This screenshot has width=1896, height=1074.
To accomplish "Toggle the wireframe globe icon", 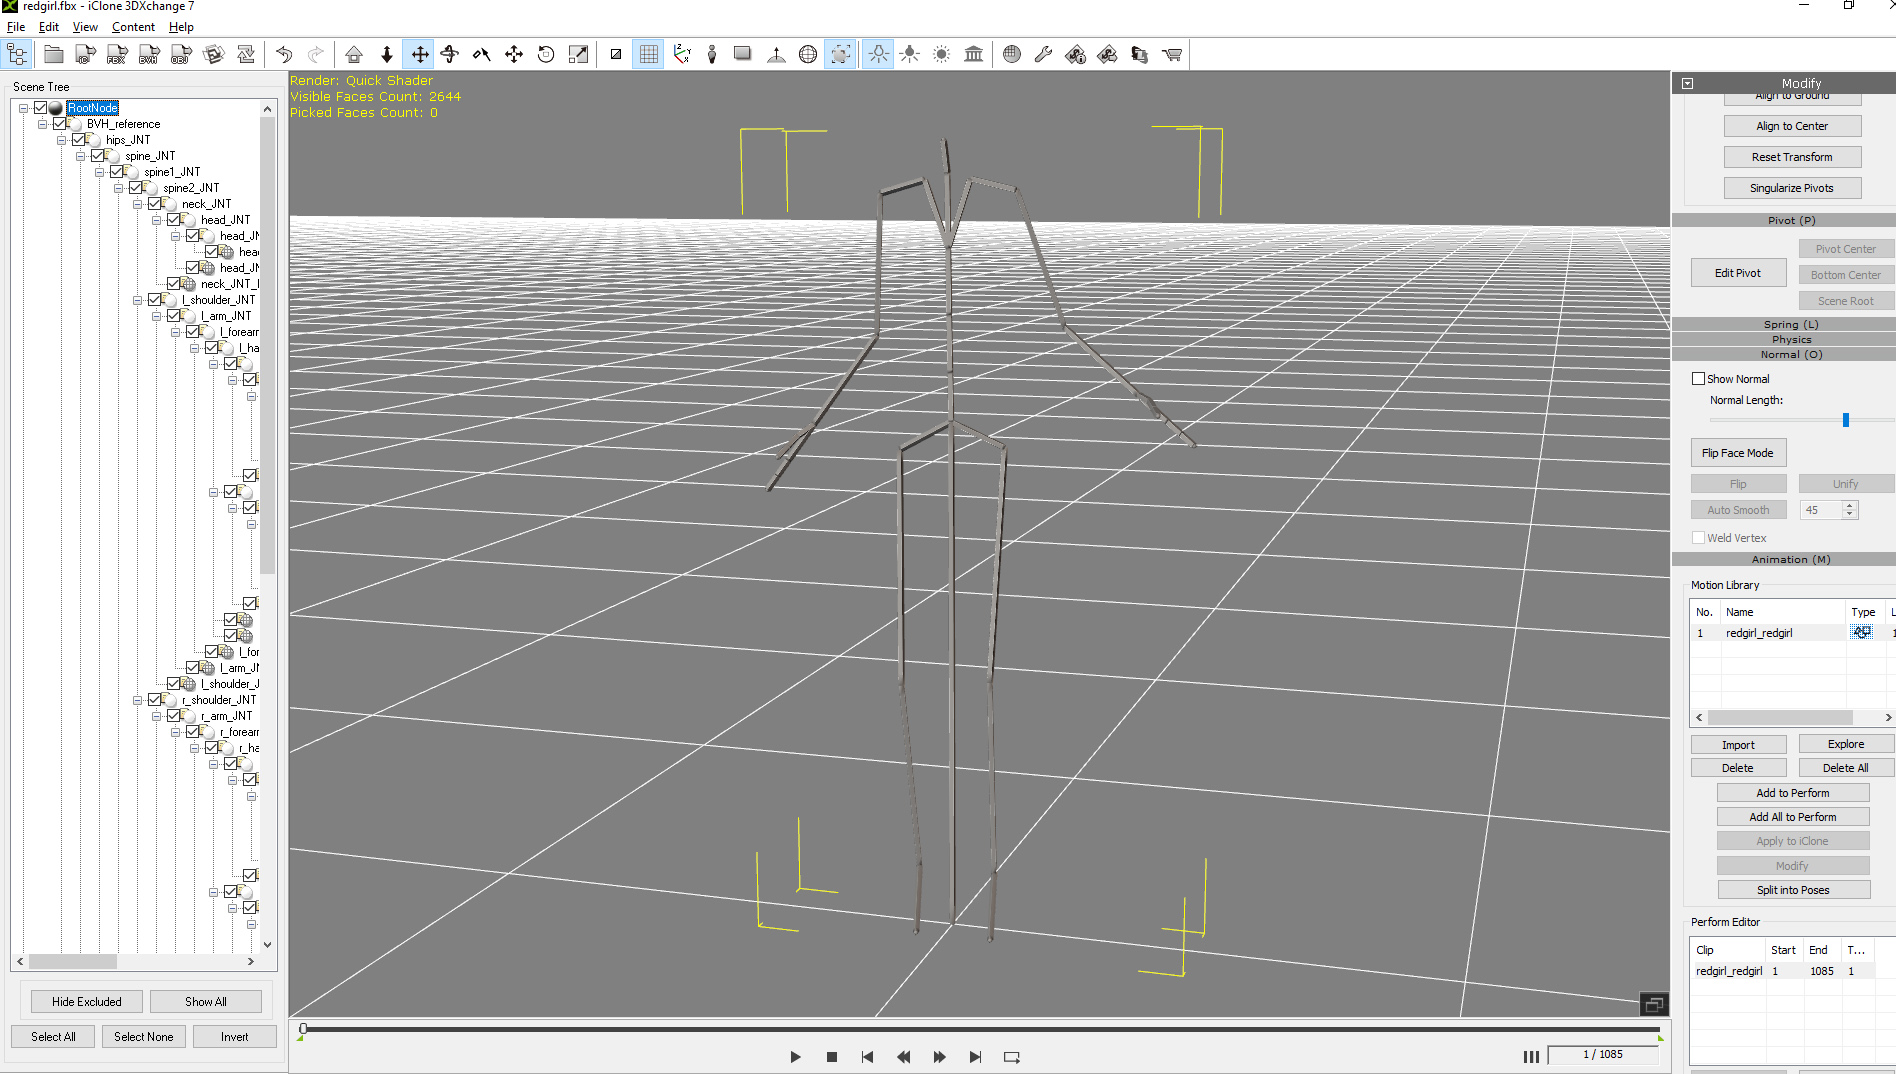I will 808,55.
